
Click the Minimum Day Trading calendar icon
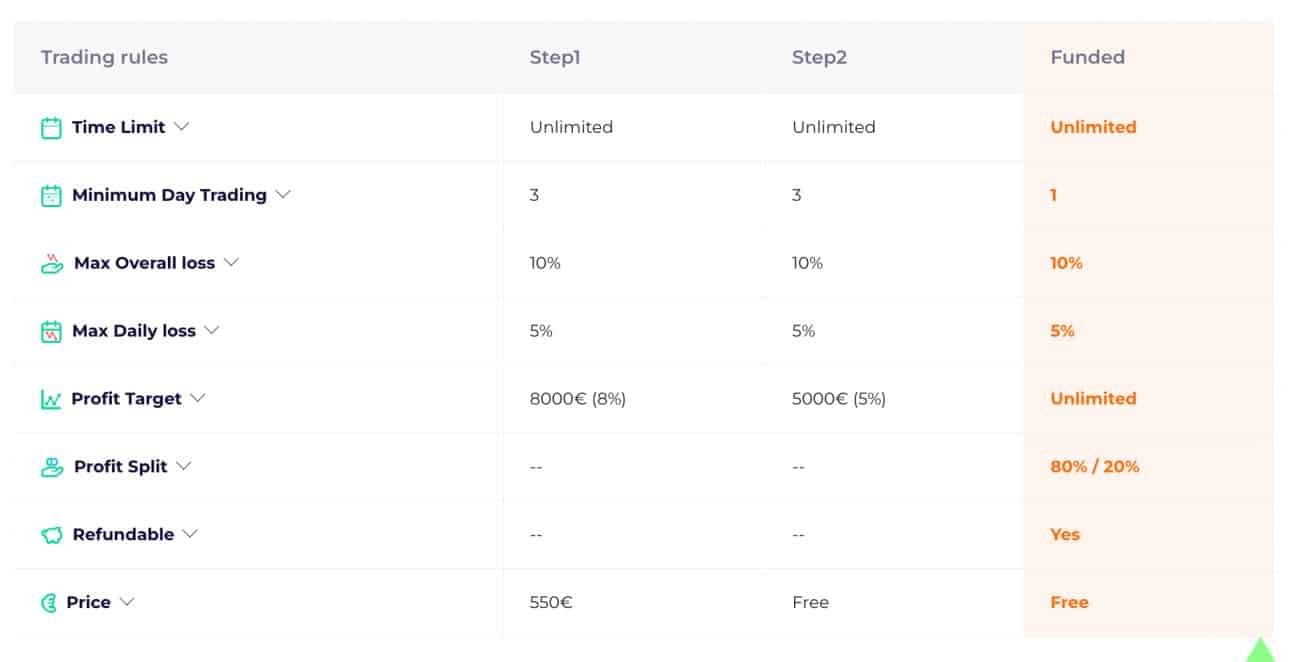(x=51, y=196)
